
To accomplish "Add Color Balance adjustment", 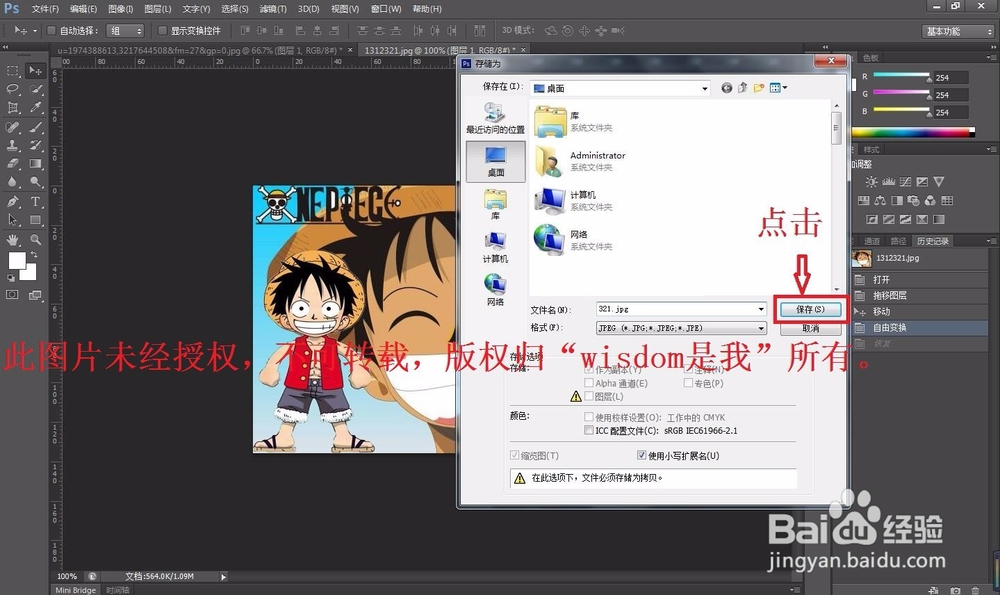I will [880, 200].
